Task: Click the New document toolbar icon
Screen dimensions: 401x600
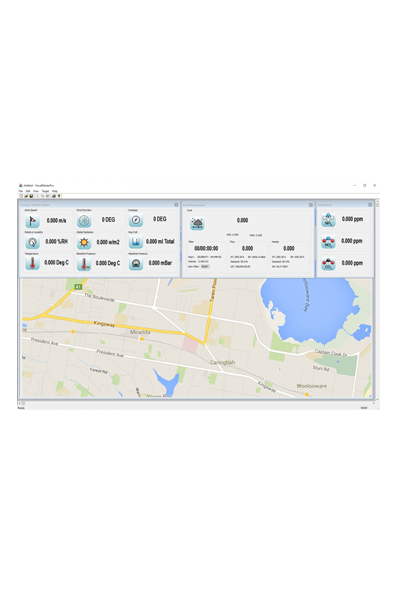Action: (x=21, y=196)
